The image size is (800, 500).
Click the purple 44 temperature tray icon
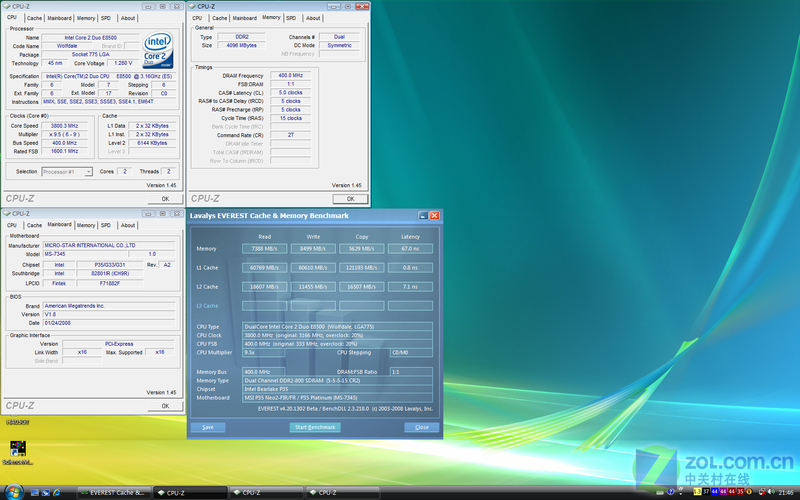[723, 491]
